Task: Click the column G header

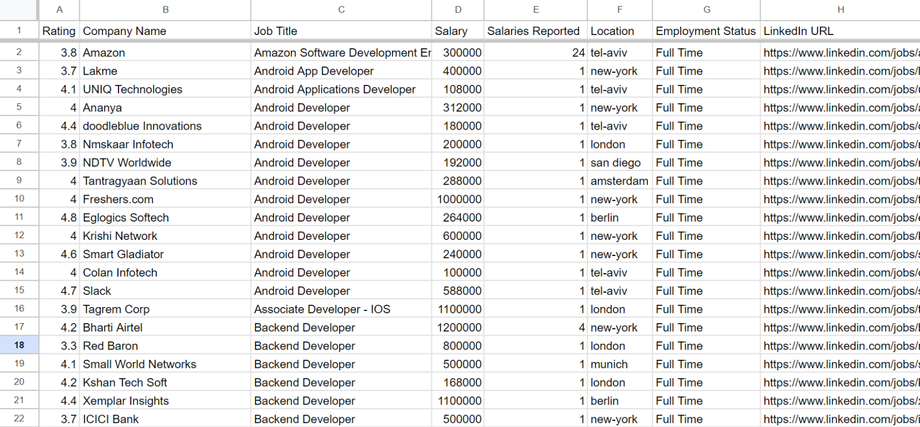Action: click(x=706, y=9)
